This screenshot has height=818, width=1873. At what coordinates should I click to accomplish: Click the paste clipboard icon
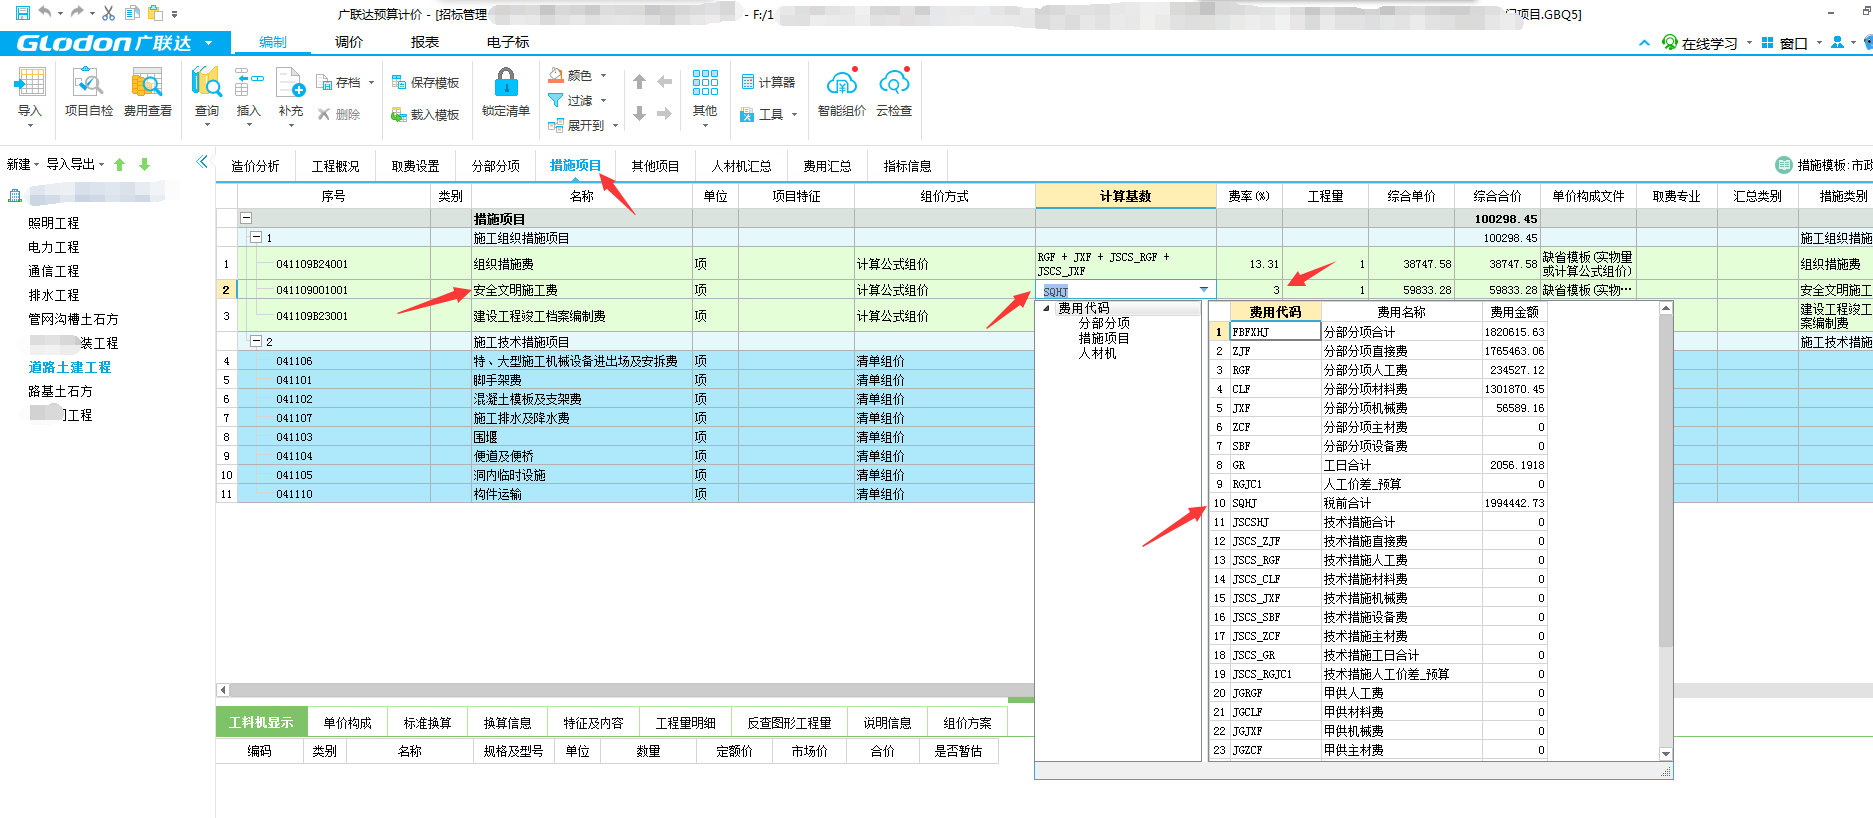click(x=155, y=13)
